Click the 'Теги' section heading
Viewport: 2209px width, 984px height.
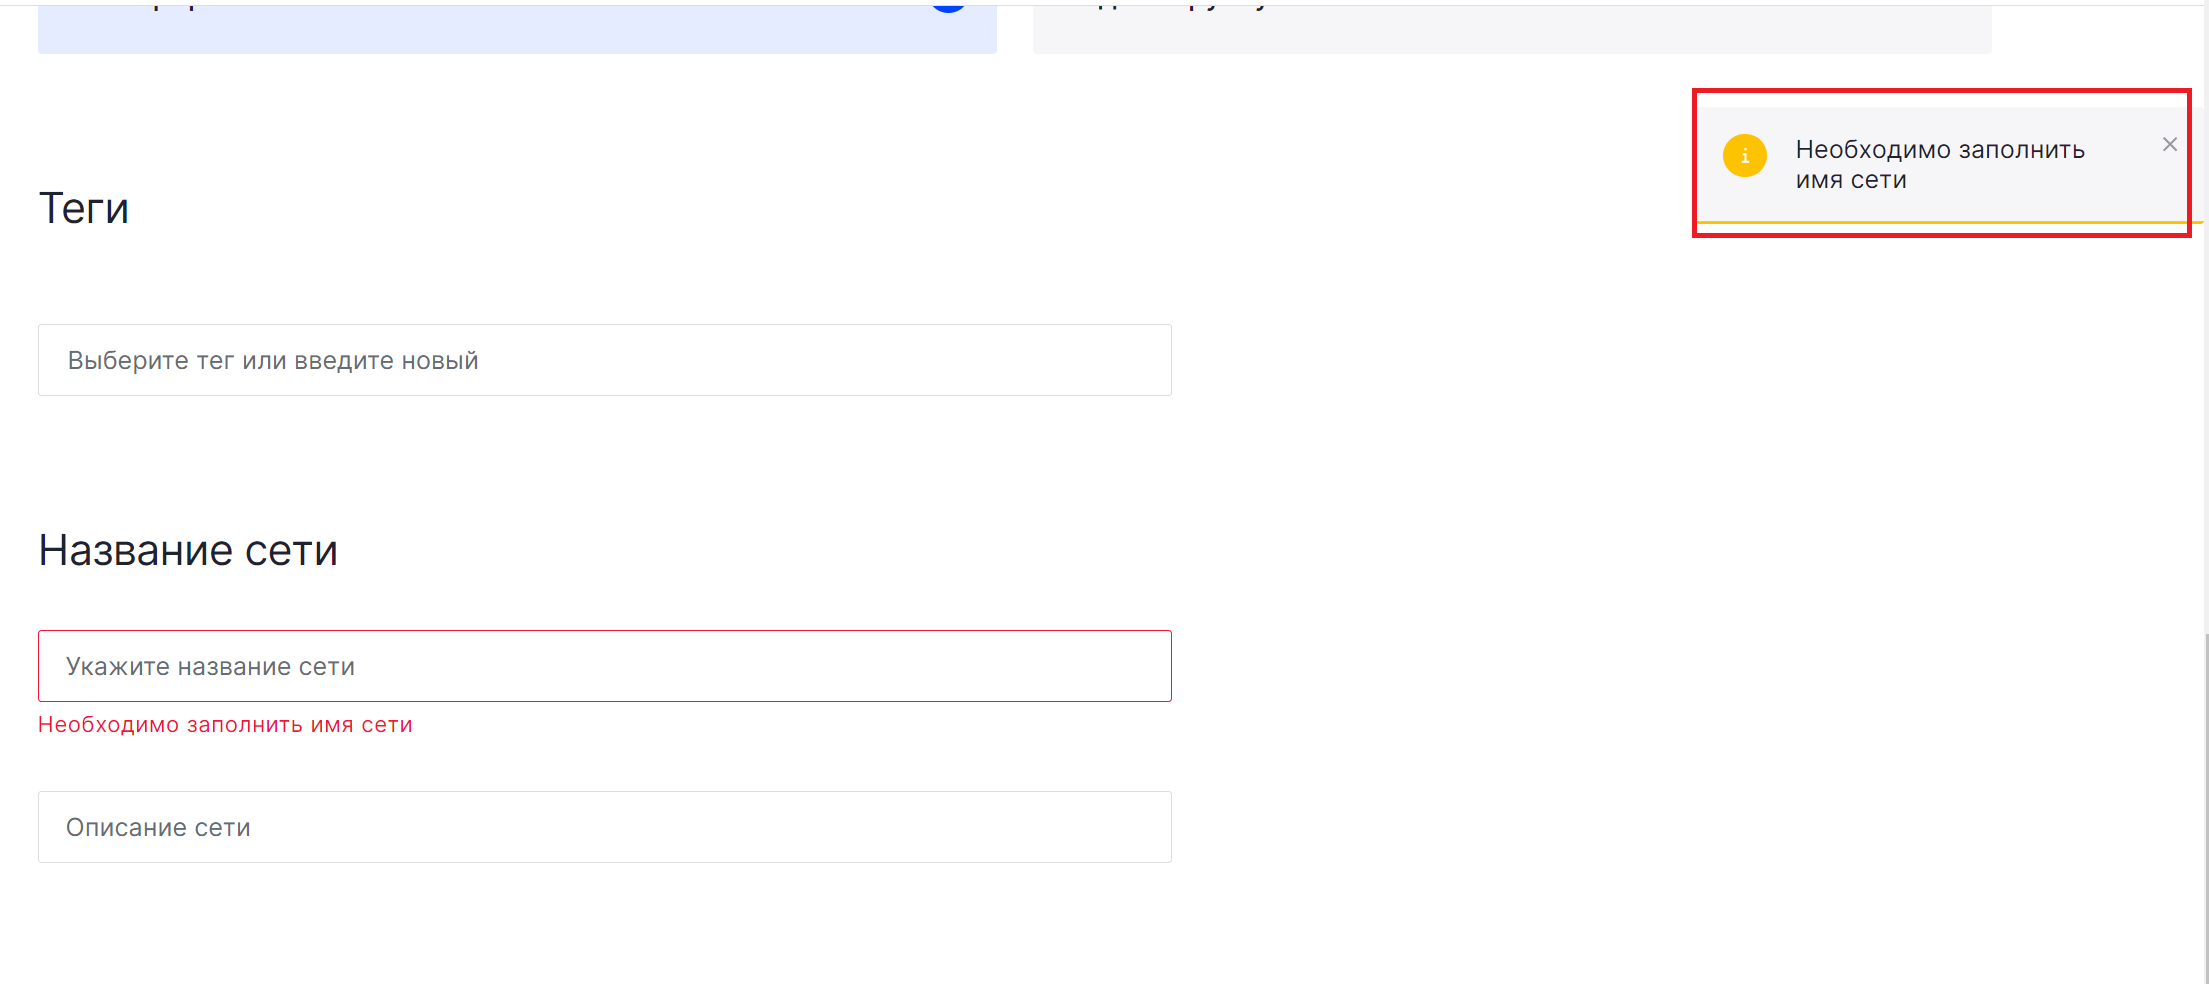pyautogui.click(x=84, y=208)
